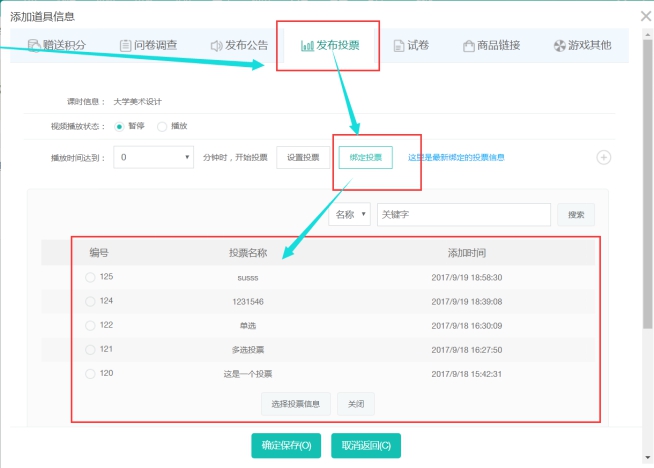The width and height of the screenshot is (654, 468).
Task: Click the 关键字 search input field
Action: pos(464,215)
